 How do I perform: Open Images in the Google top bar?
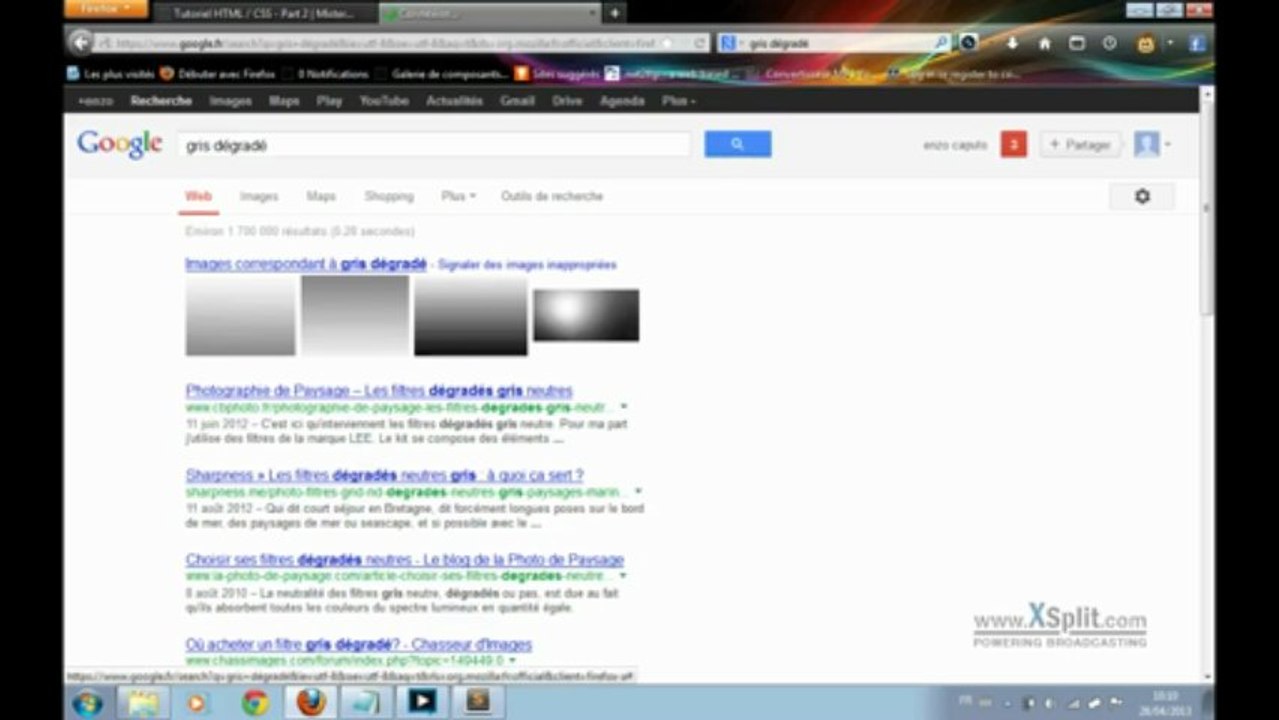pos(230,101)
